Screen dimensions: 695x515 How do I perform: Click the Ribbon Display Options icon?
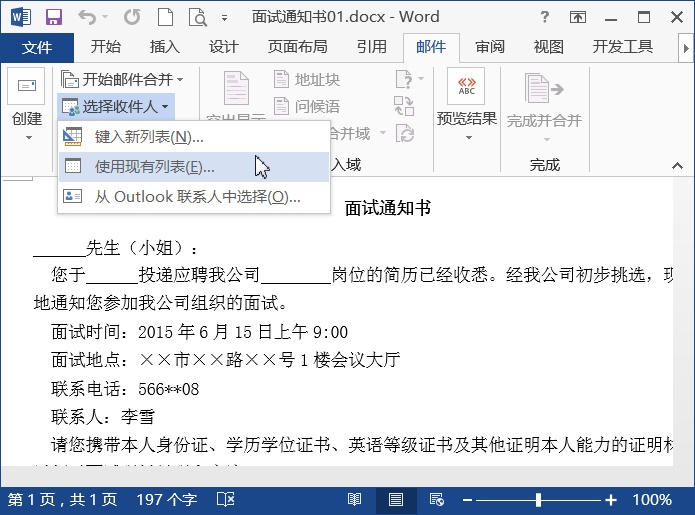tap(578, 17)
